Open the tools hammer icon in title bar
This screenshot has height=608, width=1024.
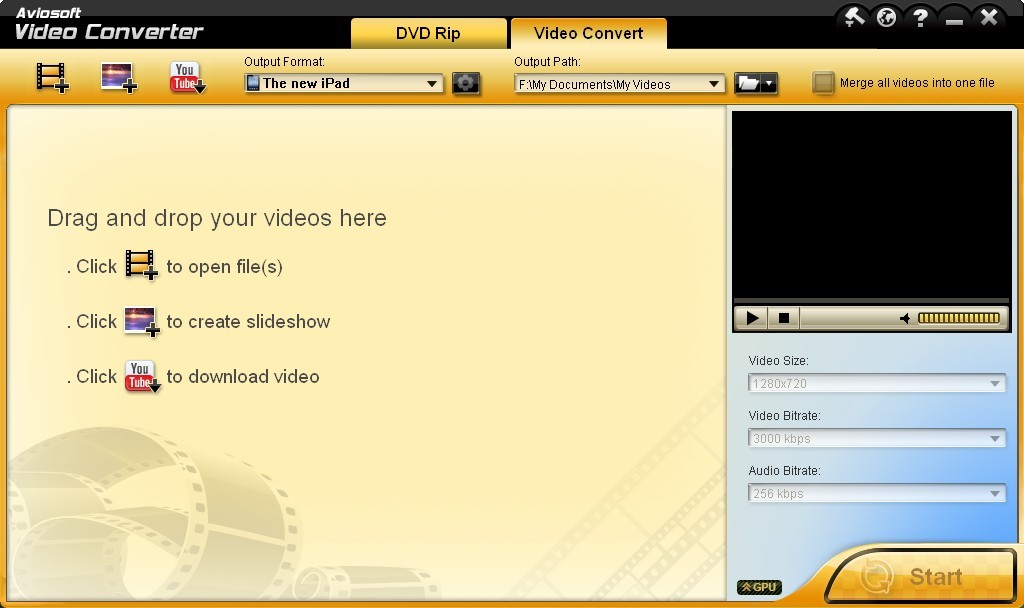(853, 17)
